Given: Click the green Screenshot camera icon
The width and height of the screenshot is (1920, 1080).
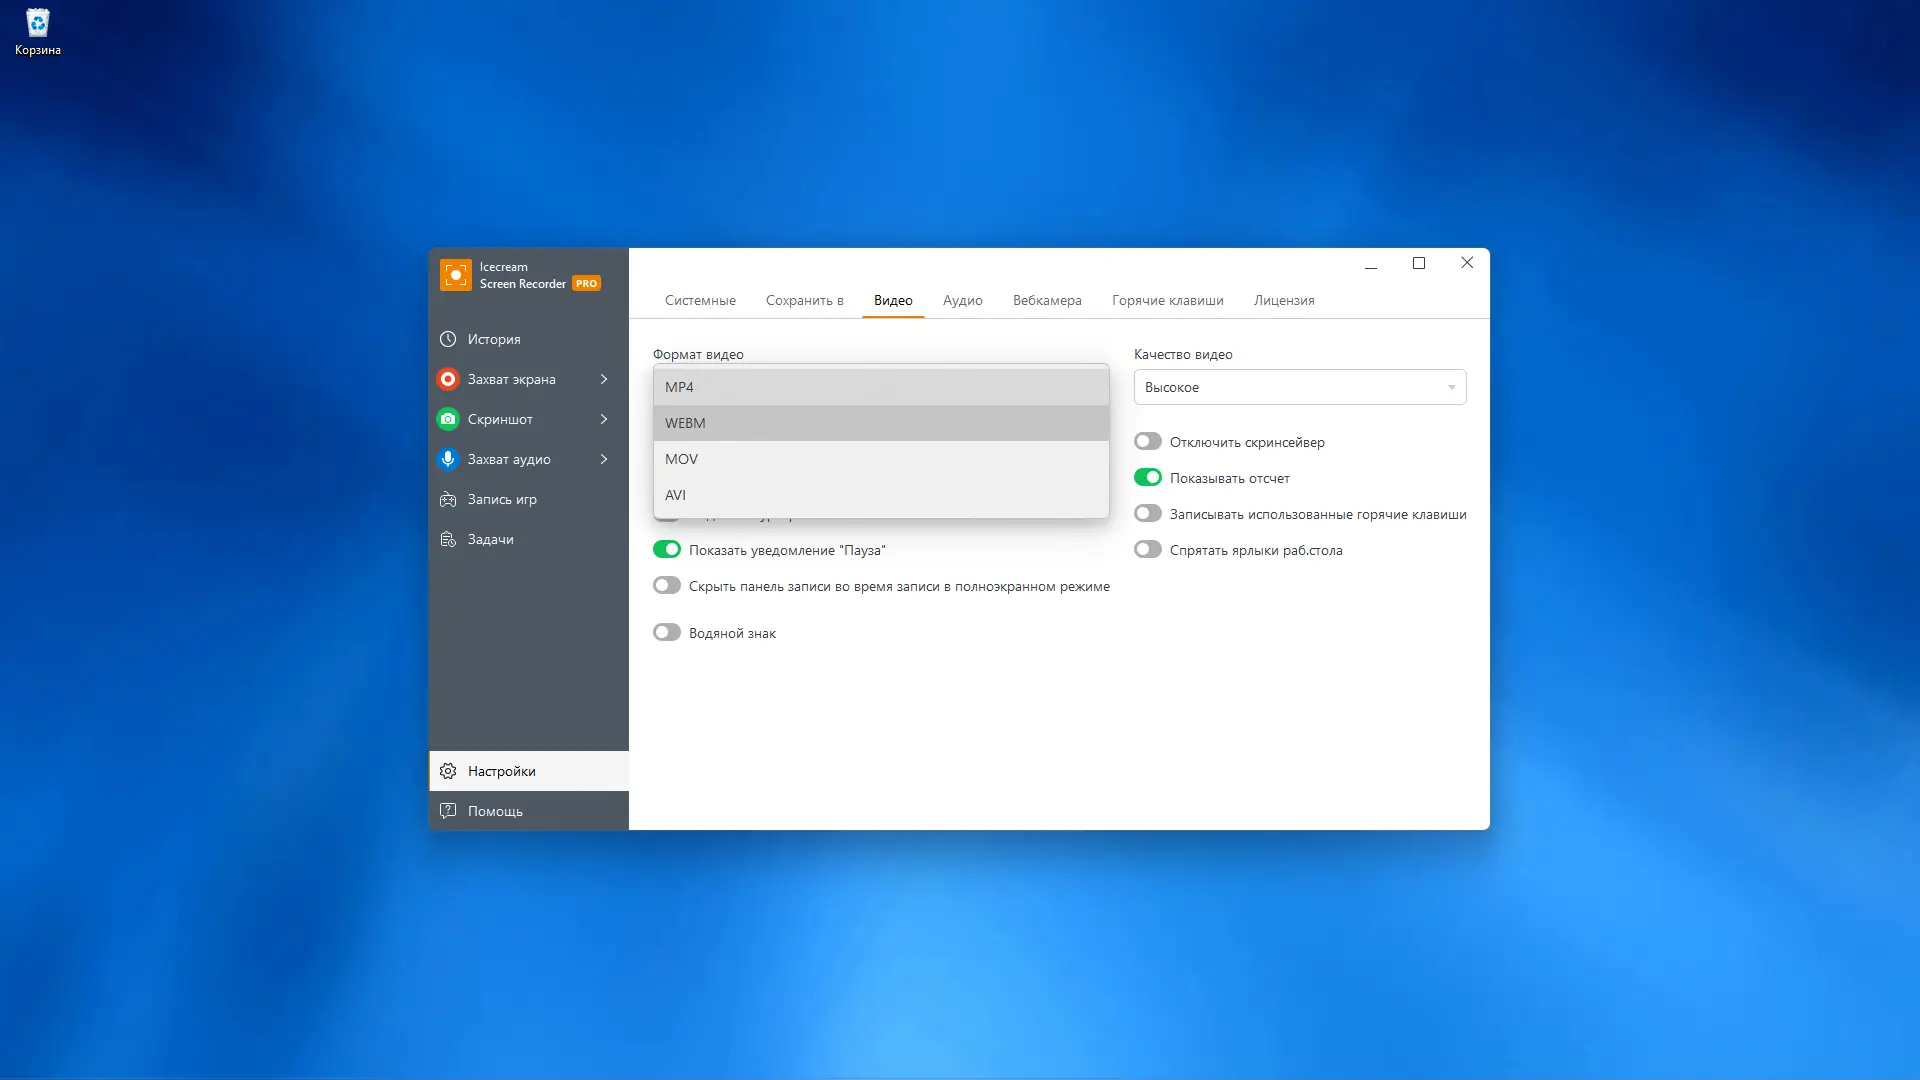Looking at the screenshot, I should [448, 419].
